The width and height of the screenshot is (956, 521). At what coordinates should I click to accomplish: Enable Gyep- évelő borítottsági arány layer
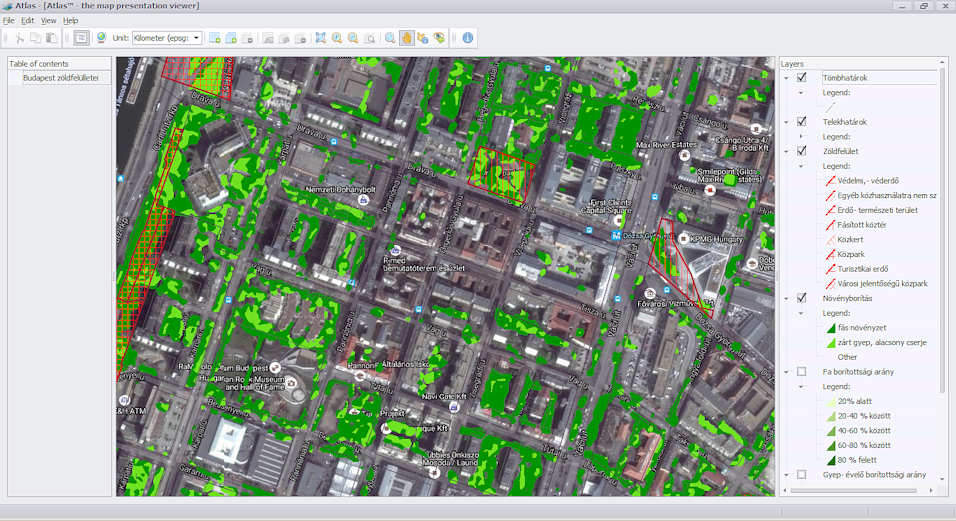click(802, 474)
